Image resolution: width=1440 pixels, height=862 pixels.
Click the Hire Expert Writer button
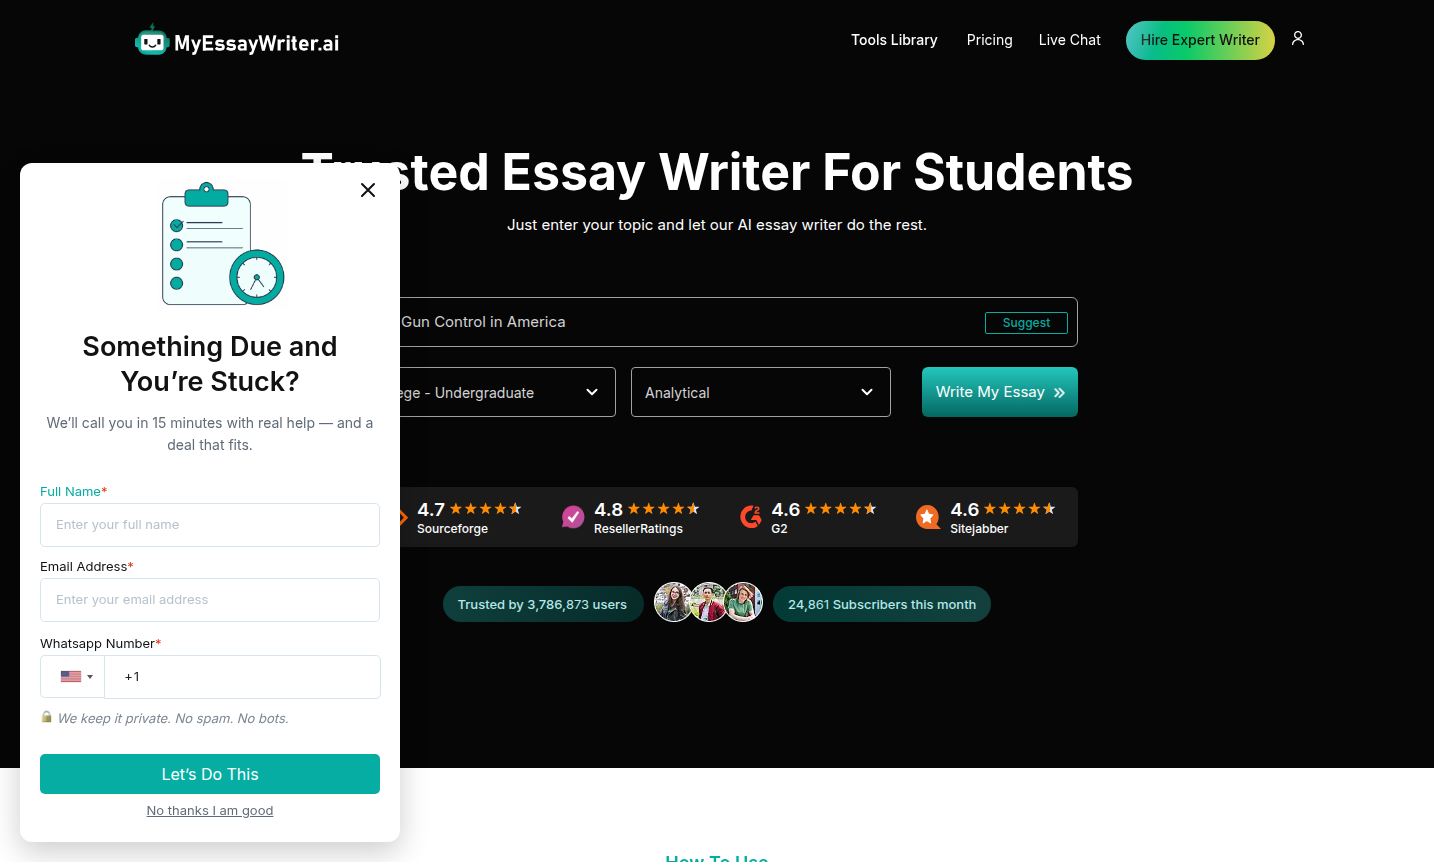point(1200,40)
